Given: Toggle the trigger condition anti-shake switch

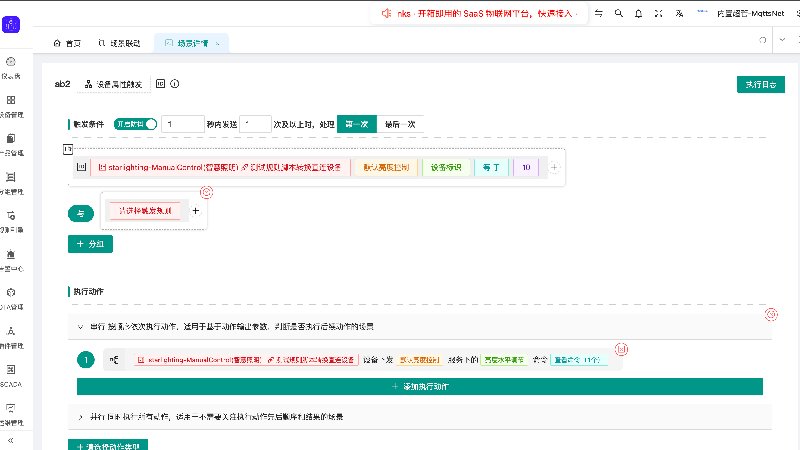Looking at the screenshot, I should [135, 124].
